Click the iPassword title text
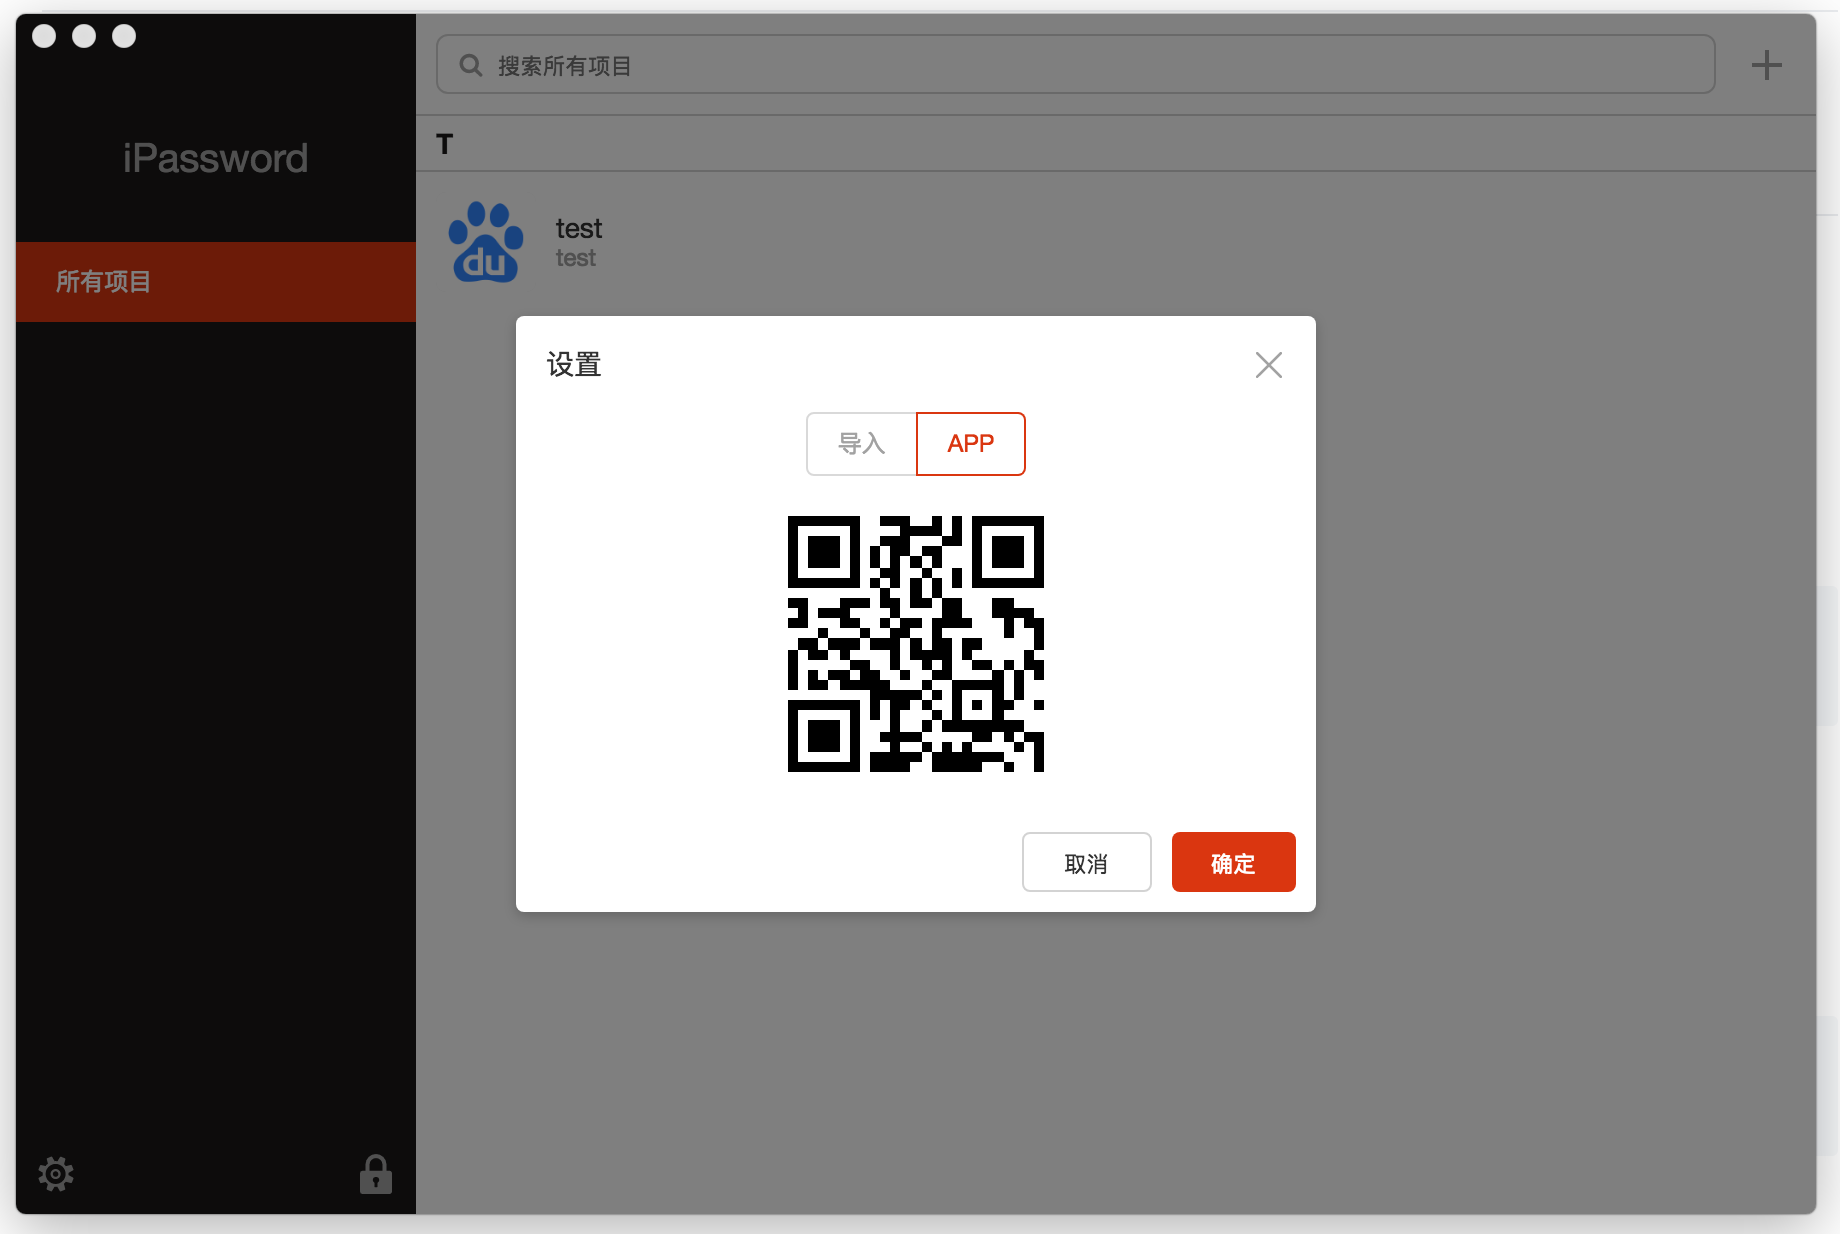Viewport: 1840px width, 1234px height. 215,158
